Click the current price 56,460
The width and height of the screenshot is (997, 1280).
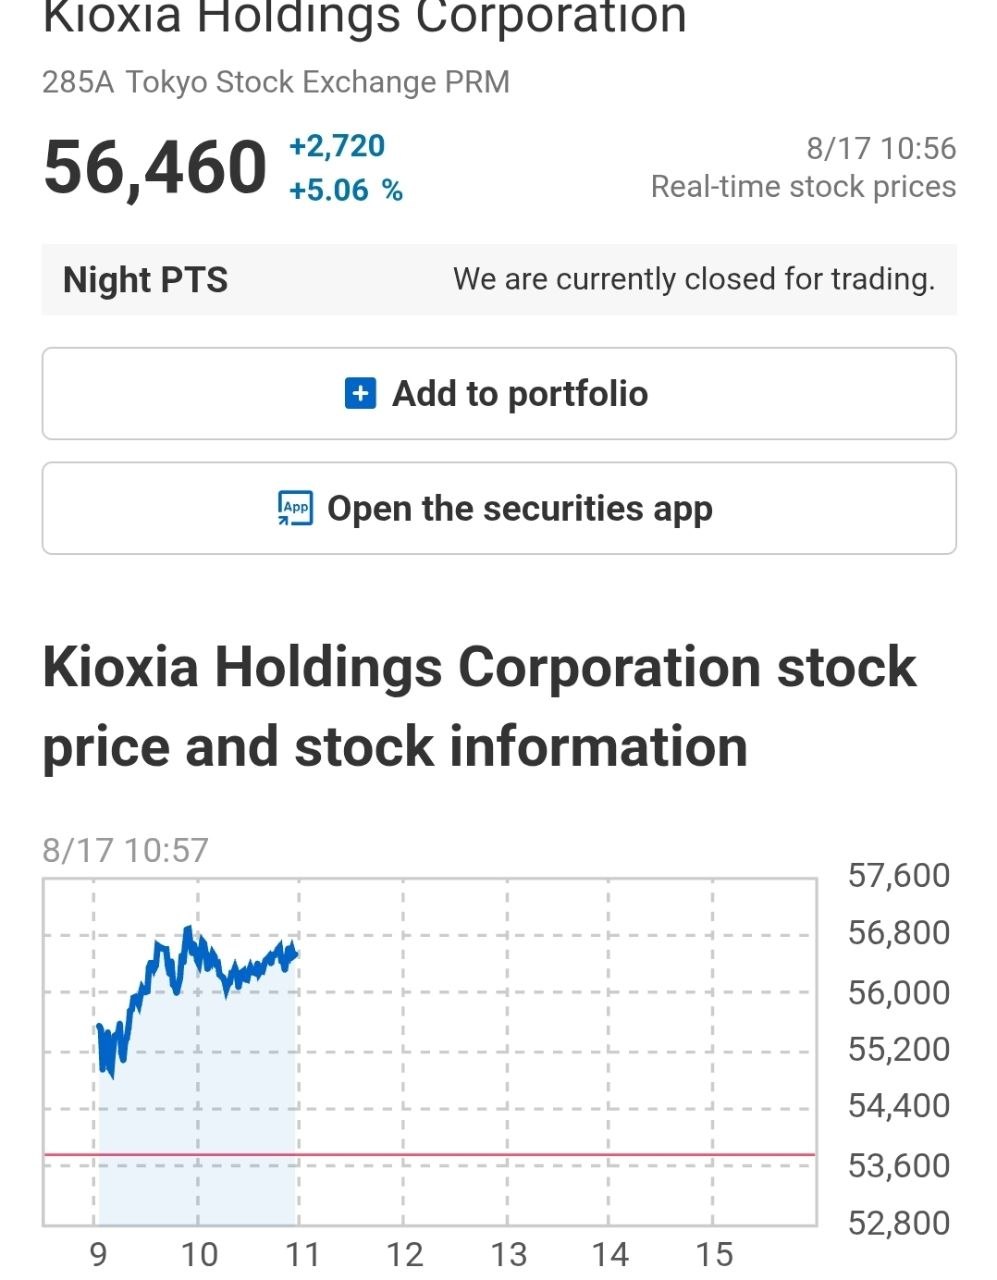[155, 167]
